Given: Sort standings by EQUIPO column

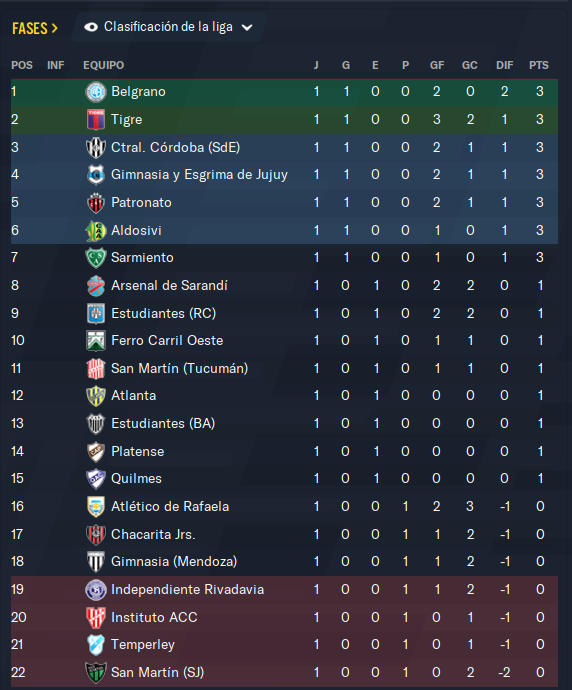Looking at the screenshot, I should (x=103, y=65).
